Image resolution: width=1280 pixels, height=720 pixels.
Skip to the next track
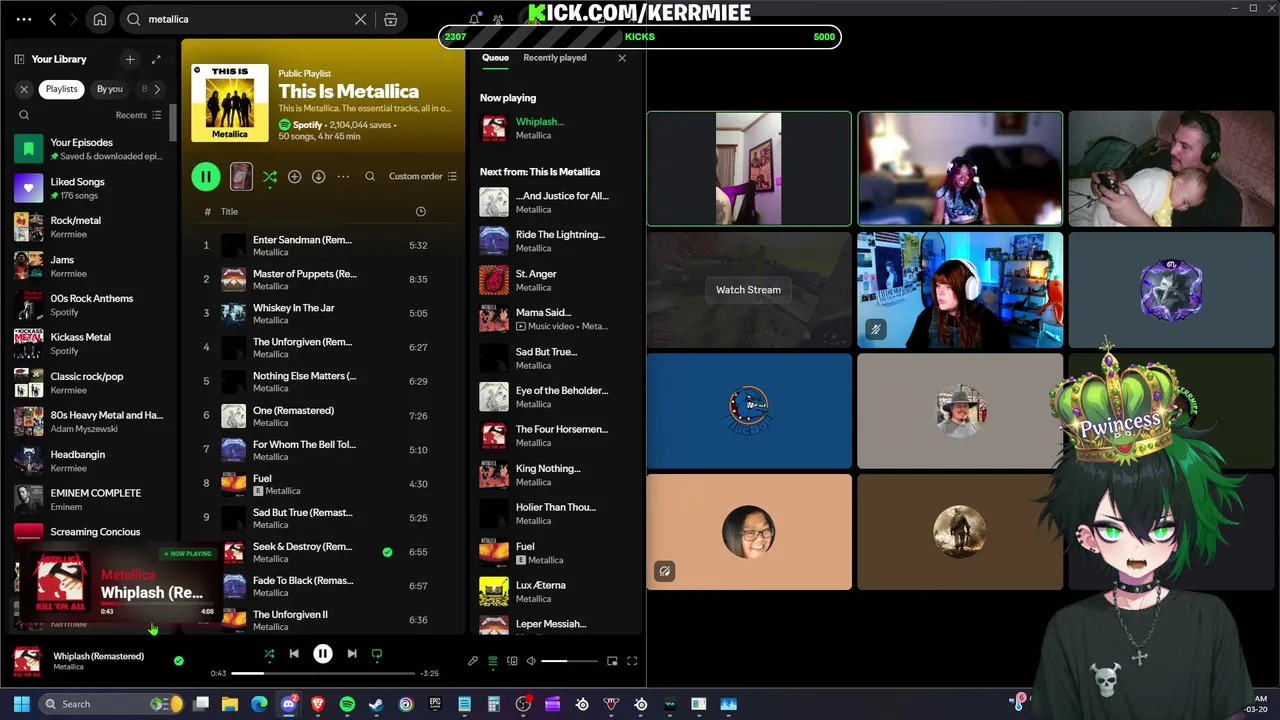[x=352, y=654]
